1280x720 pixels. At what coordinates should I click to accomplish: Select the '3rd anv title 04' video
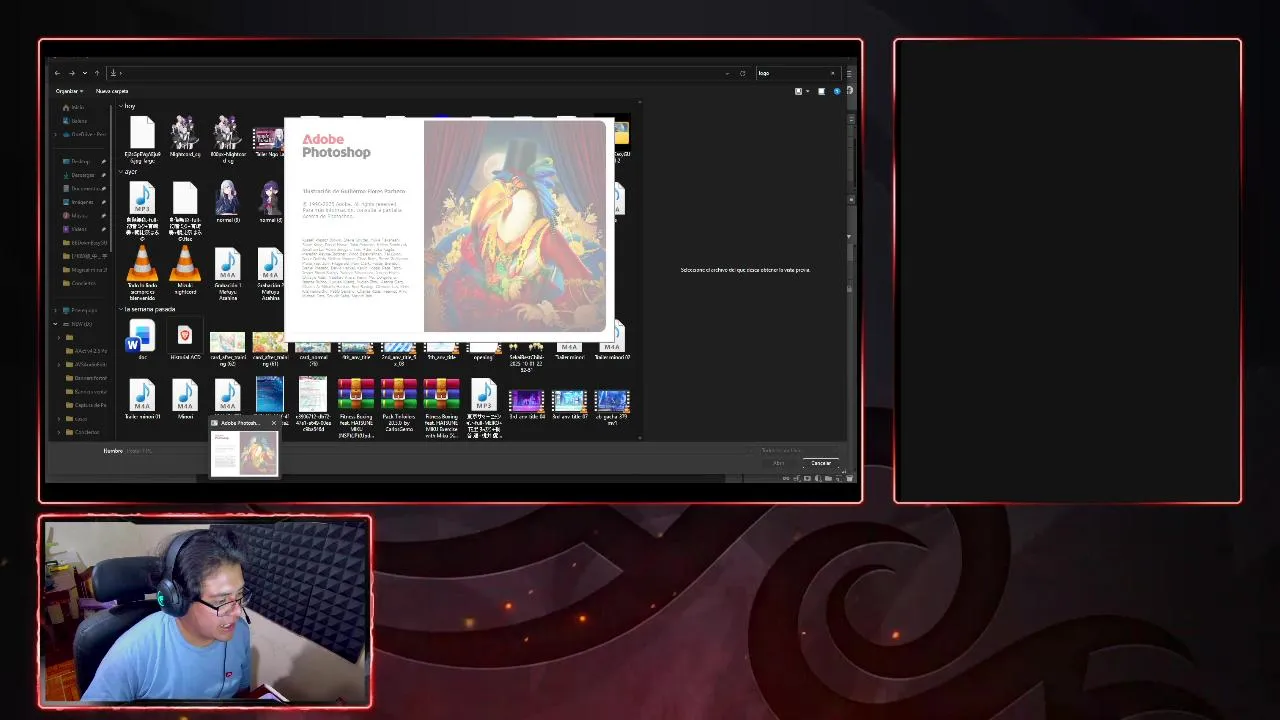pos(527,402)
